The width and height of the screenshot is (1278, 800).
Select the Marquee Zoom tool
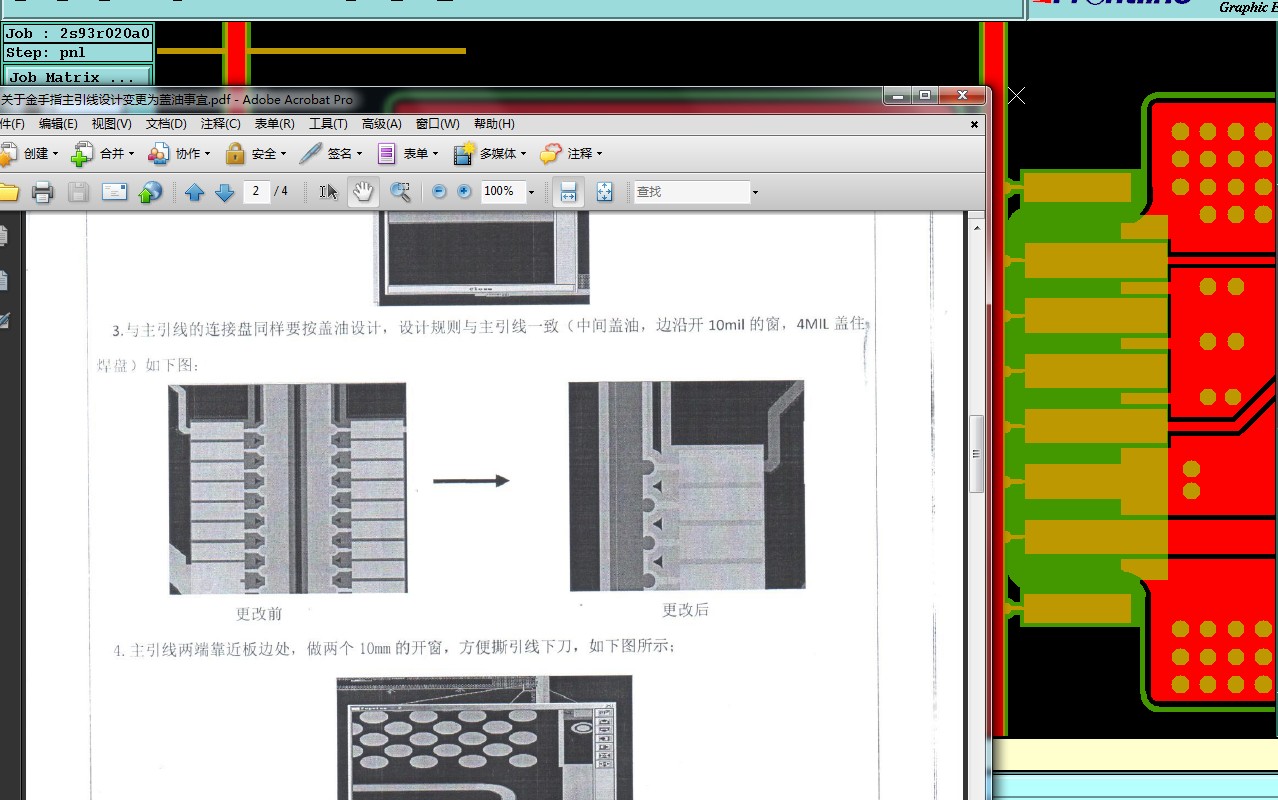click(x=400, y=192)
